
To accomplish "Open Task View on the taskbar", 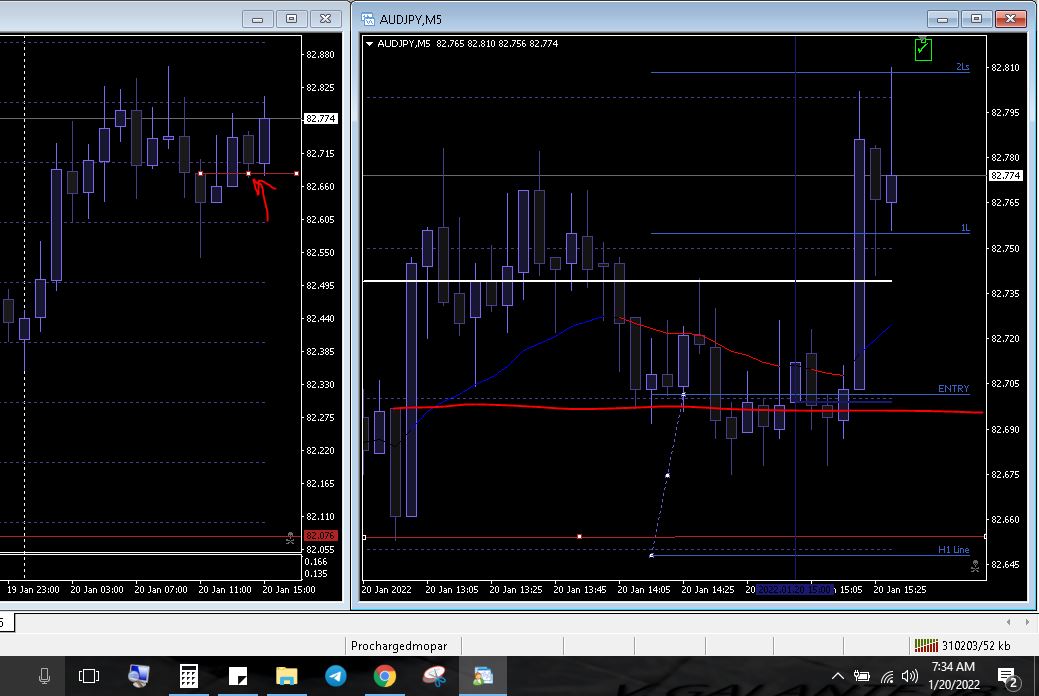I will 89,677.
